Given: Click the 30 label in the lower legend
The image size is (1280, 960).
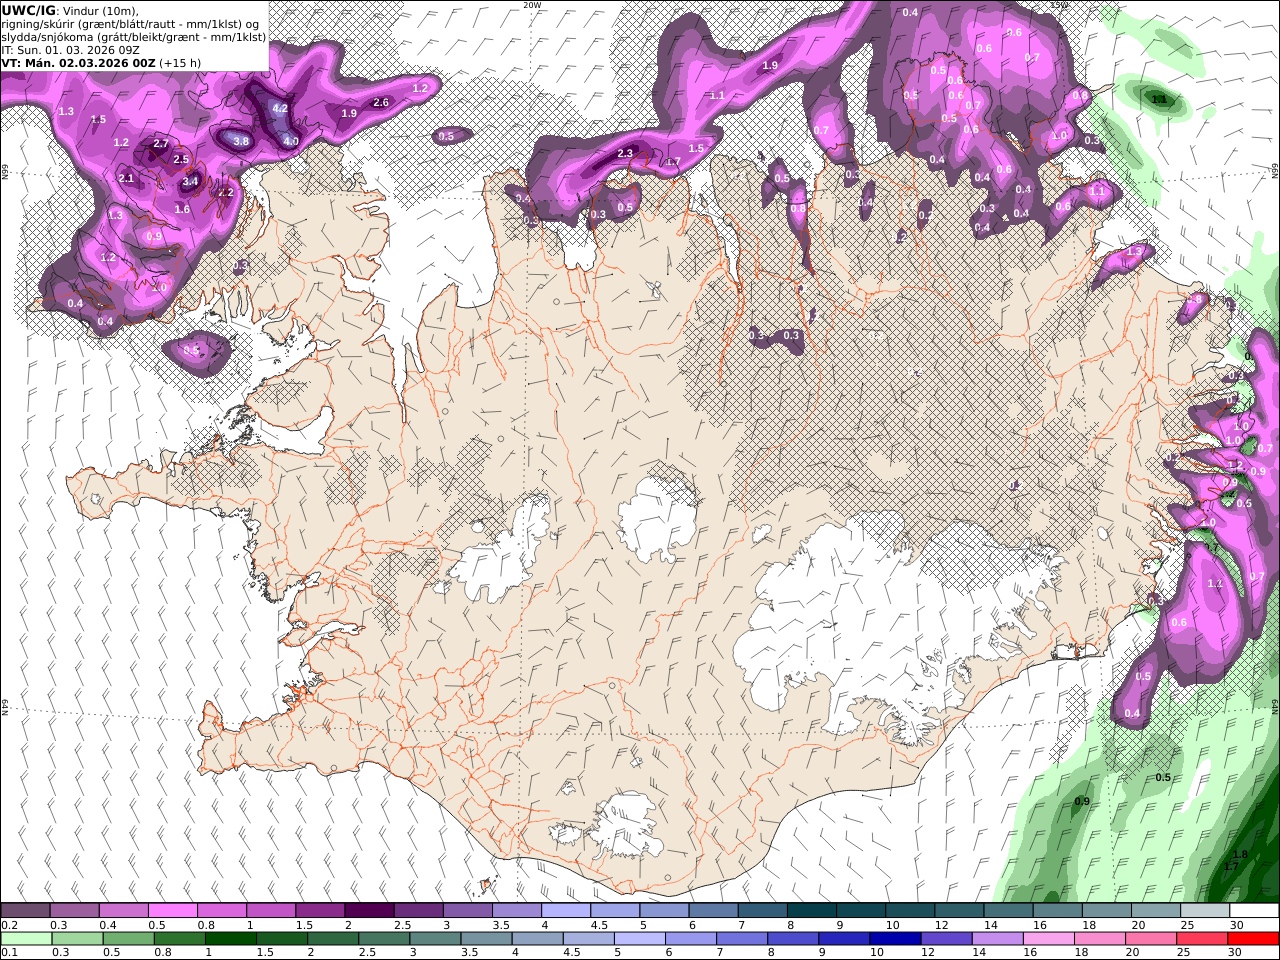Looking at the screenshot, I should tap(1237, 952).
